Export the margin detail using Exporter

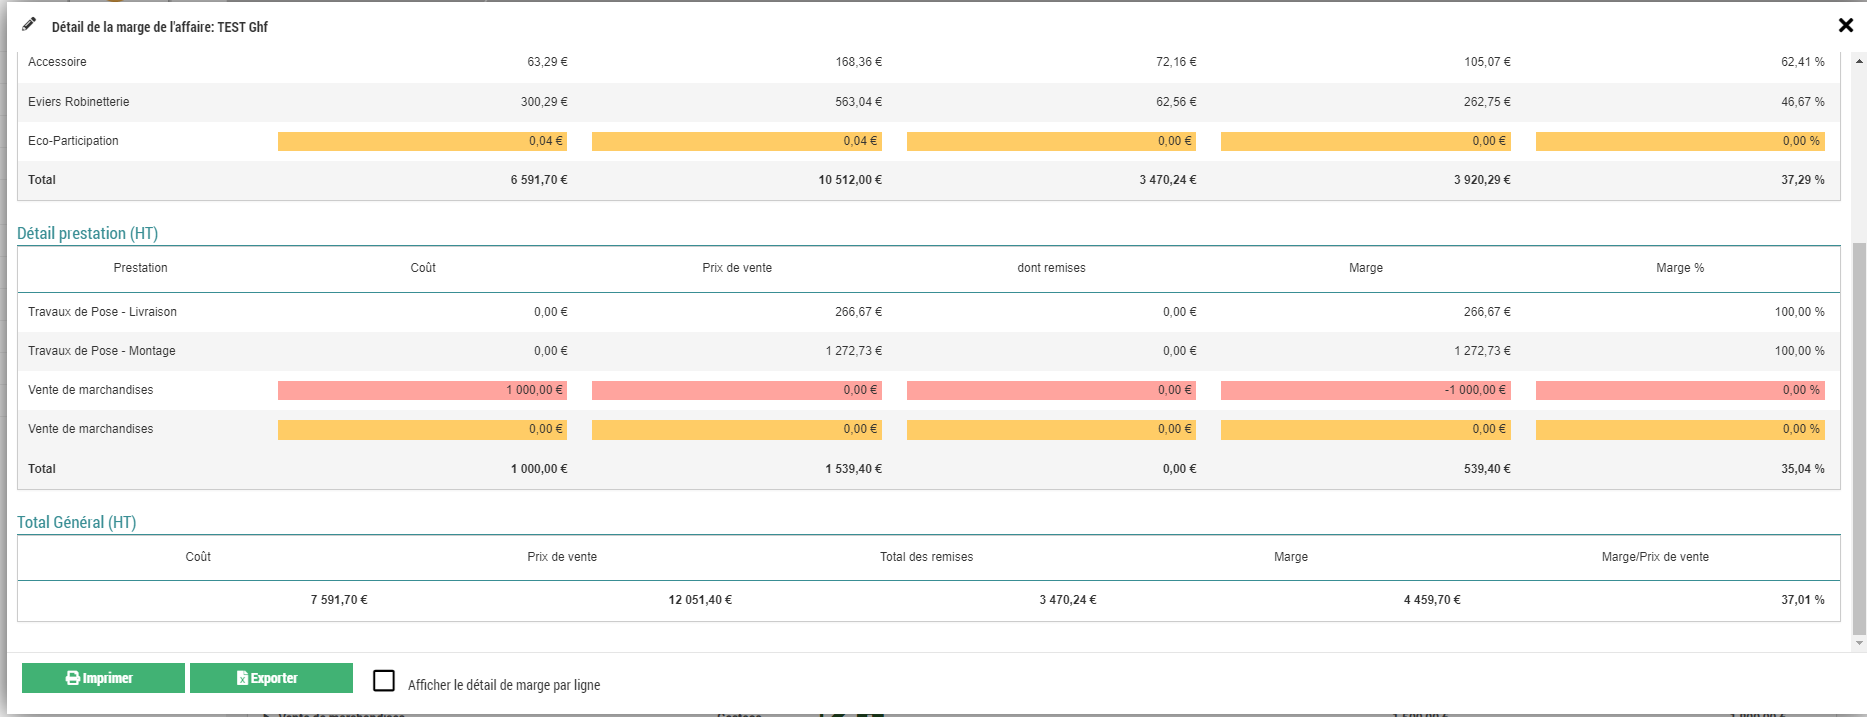(x=271, y=678)
